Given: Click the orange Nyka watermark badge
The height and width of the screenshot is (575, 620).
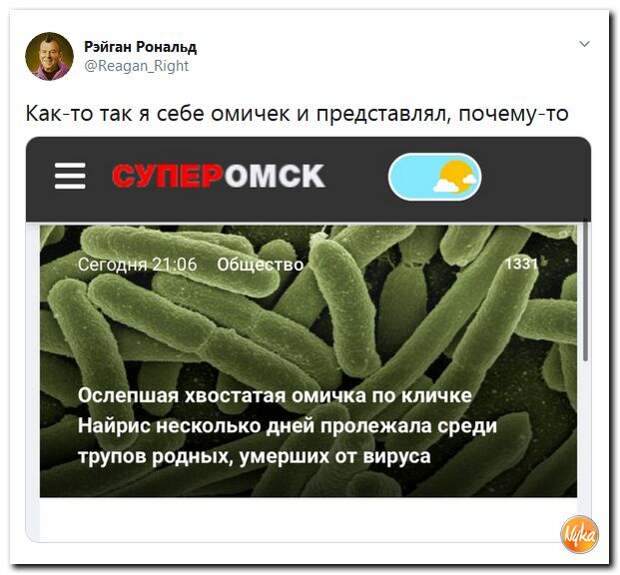Looking at the screenshot, I should 579,534.
